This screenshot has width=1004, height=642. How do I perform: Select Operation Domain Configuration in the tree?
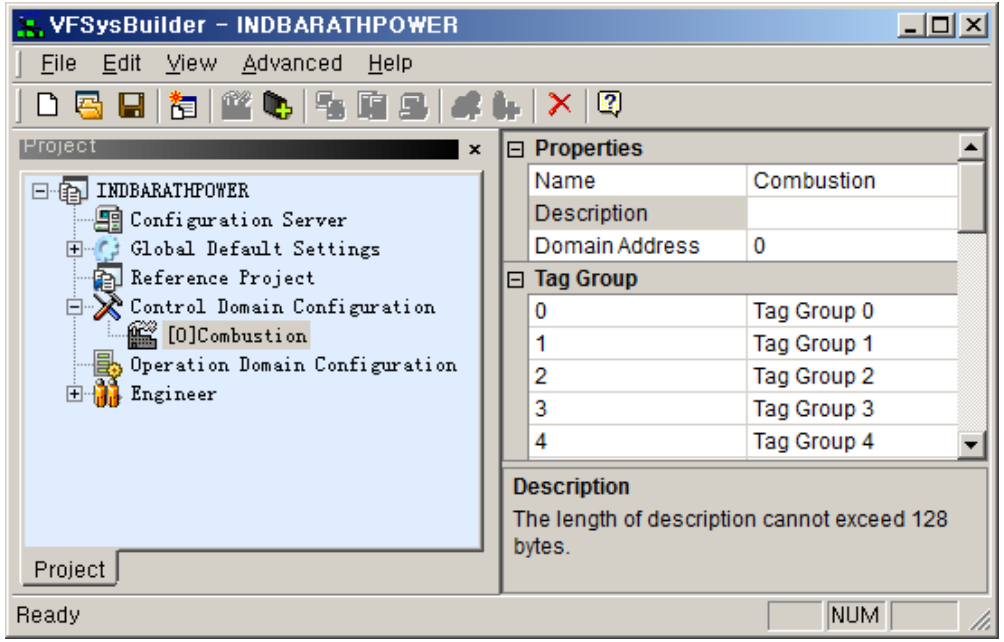tap(293, 365)
